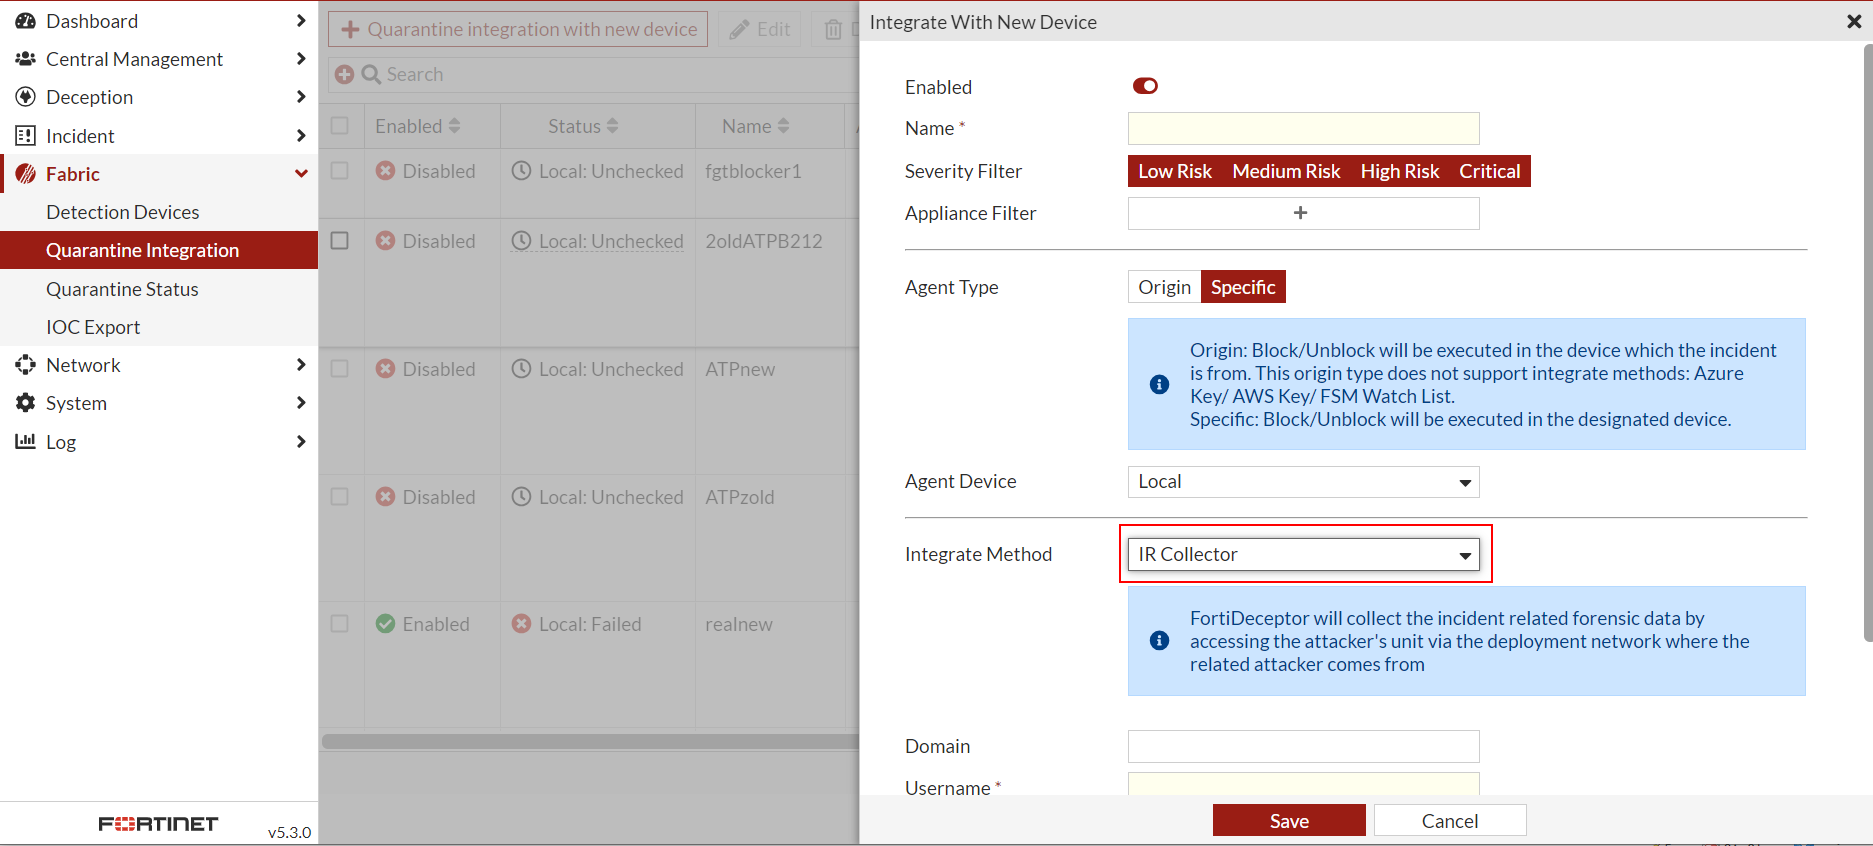
Task: Open the Quarantine Status menu item
Action: [122, 289]
